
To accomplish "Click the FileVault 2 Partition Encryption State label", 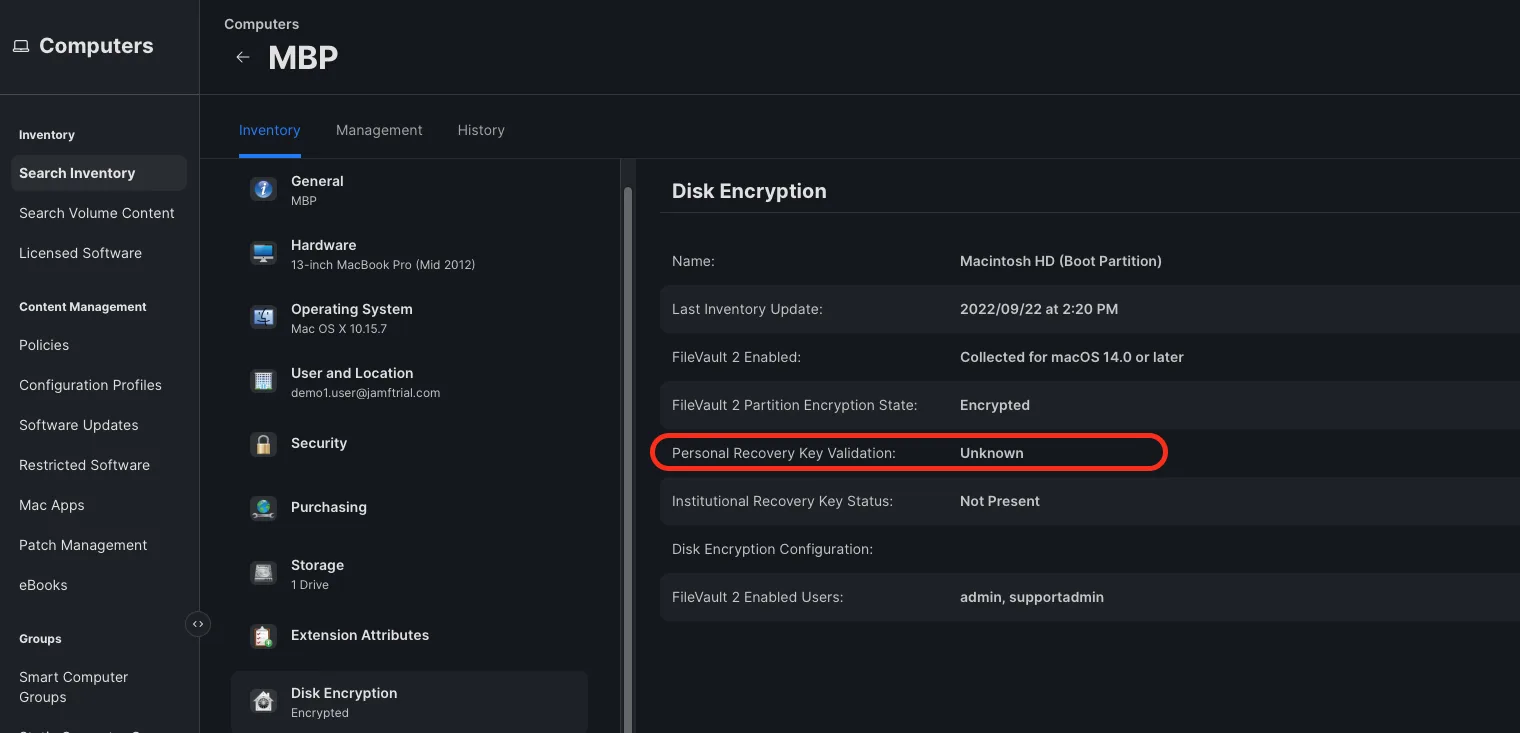I will [795, 405].
